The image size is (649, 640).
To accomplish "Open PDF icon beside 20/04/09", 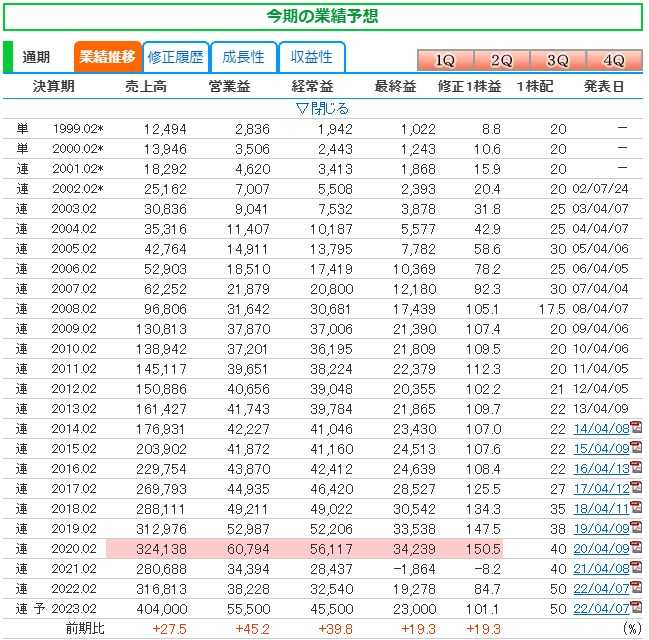I will point(636,548).
